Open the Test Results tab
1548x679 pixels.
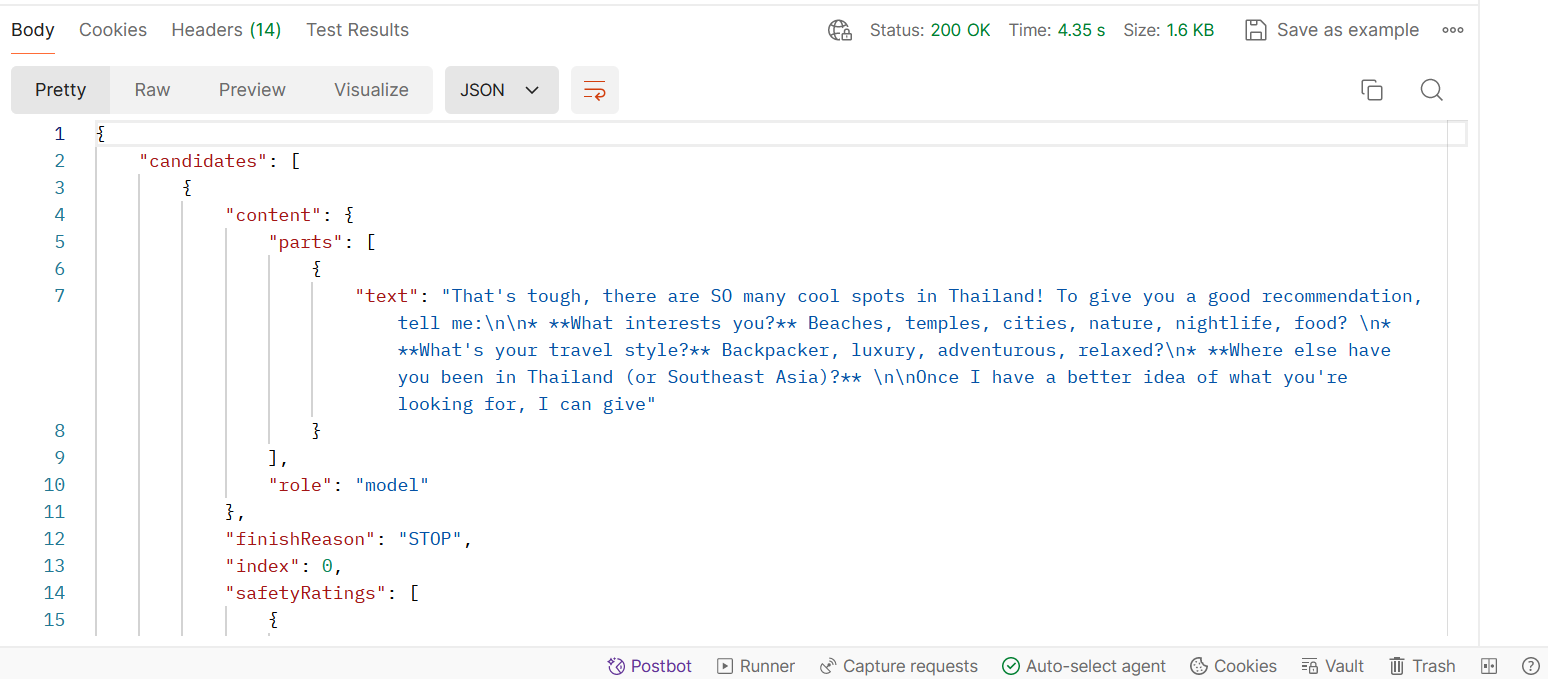(357, 30)
